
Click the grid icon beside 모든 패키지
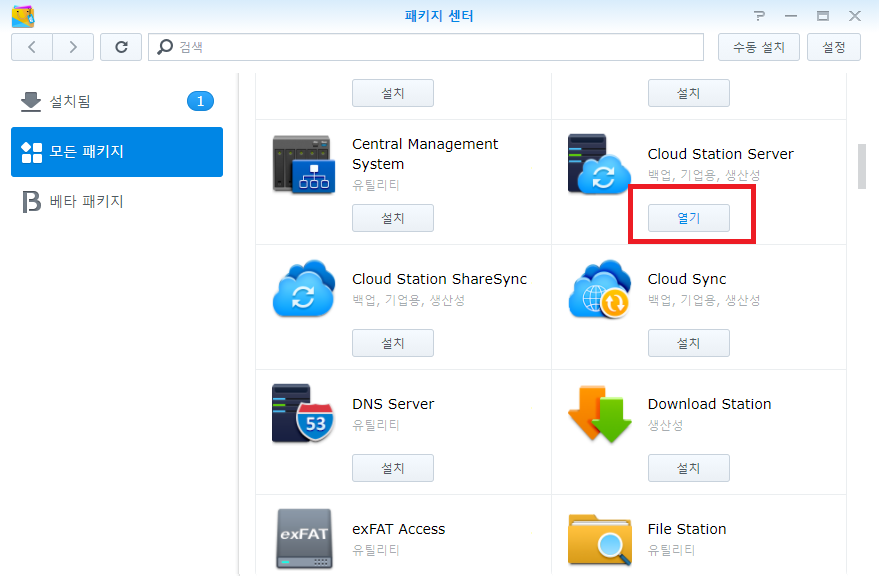tap(31, 152)
